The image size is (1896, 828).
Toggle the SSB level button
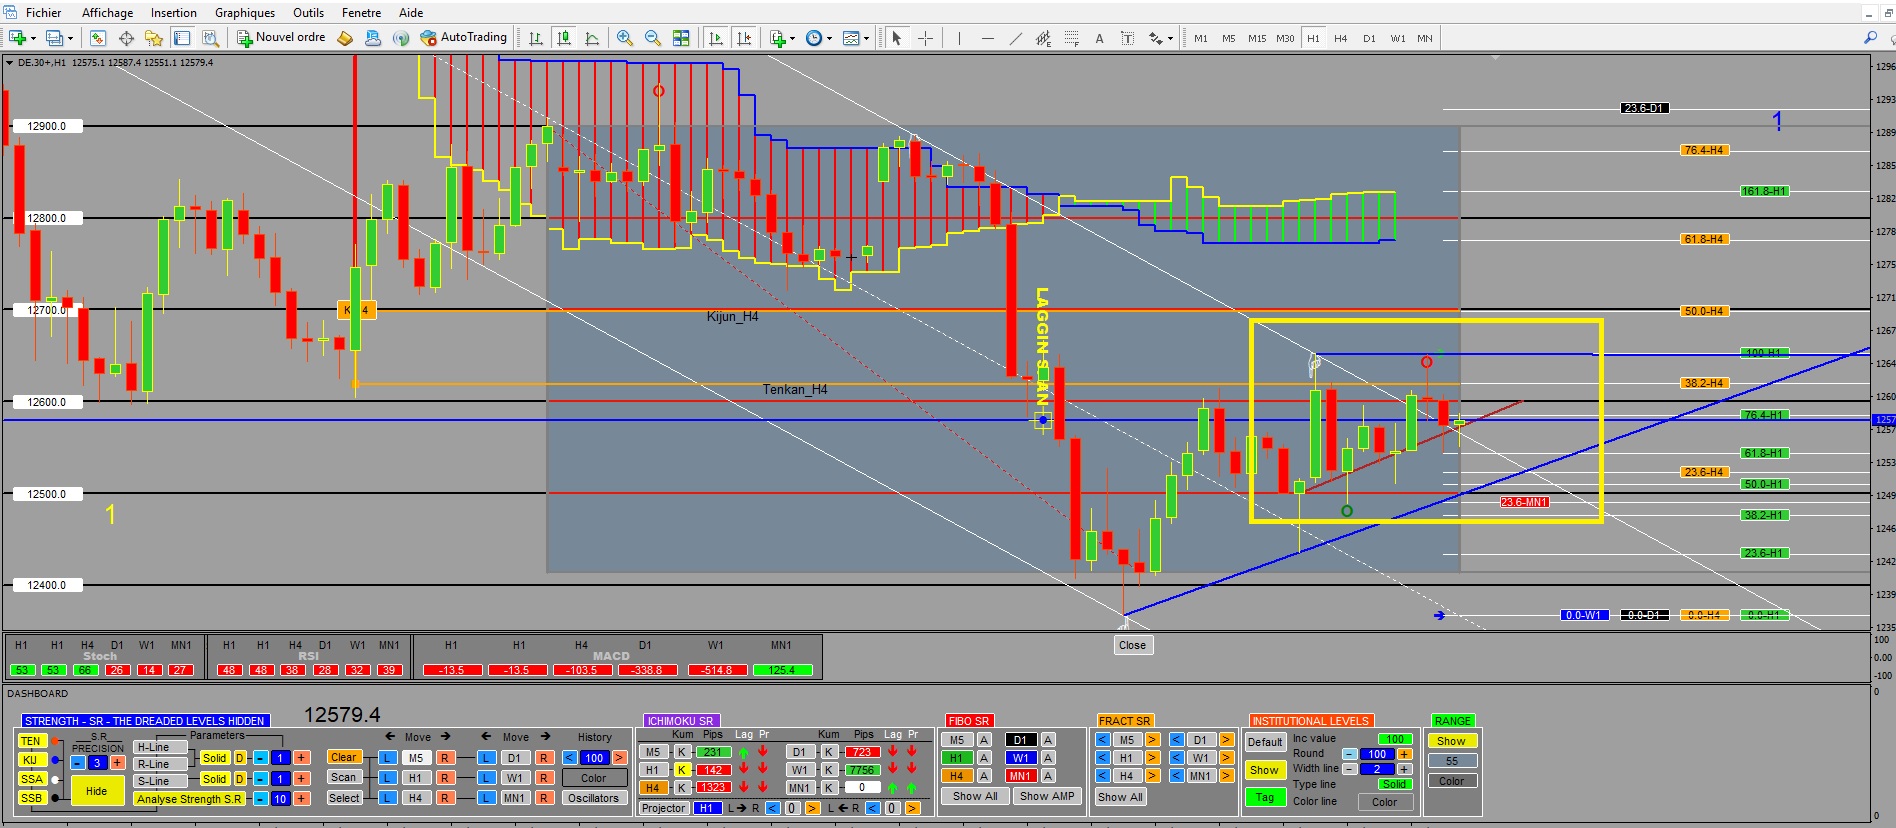coord(31,798)
